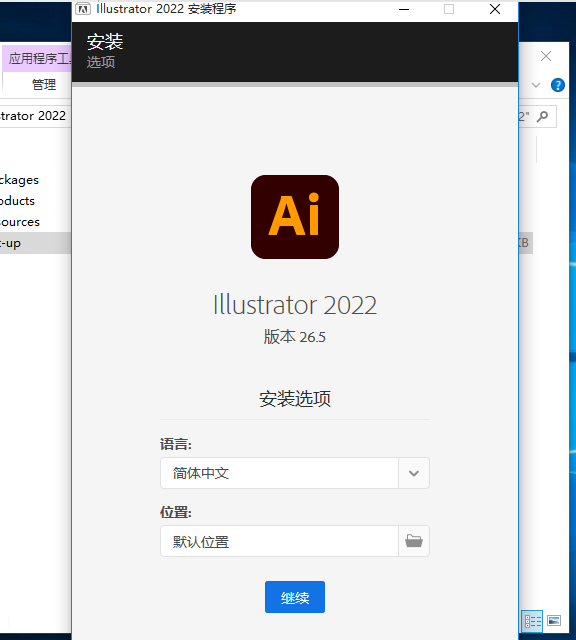Switch File Explorer to large icons view

coord(554,621)
